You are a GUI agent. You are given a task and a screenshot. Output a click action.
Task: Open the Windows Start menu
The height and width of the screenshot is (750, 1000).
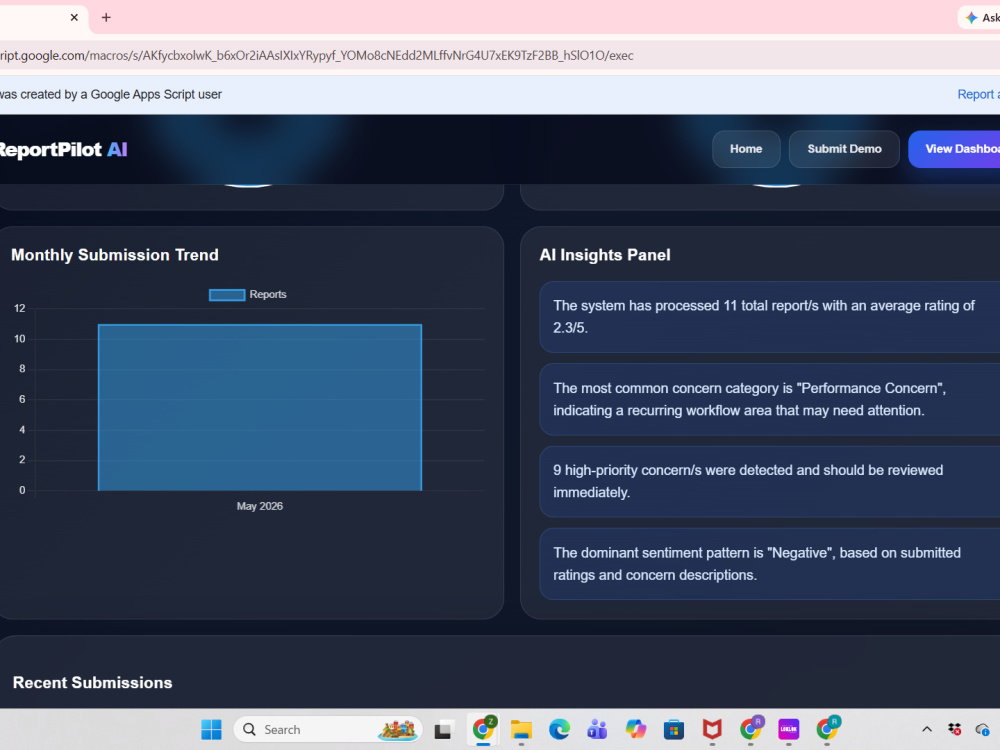point(211,729)
